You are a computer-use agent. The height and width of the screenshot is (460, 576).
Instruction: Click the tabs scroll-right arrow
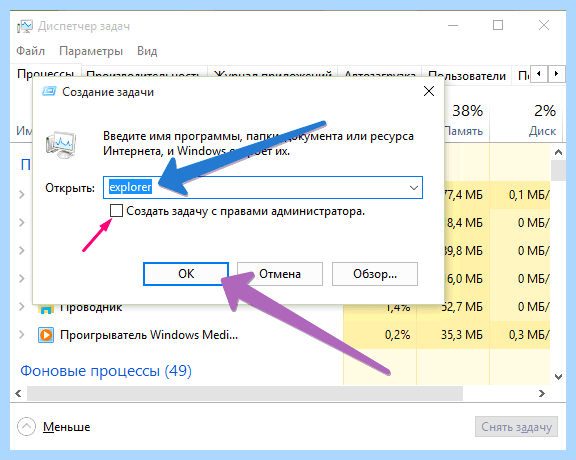(556, 74)
